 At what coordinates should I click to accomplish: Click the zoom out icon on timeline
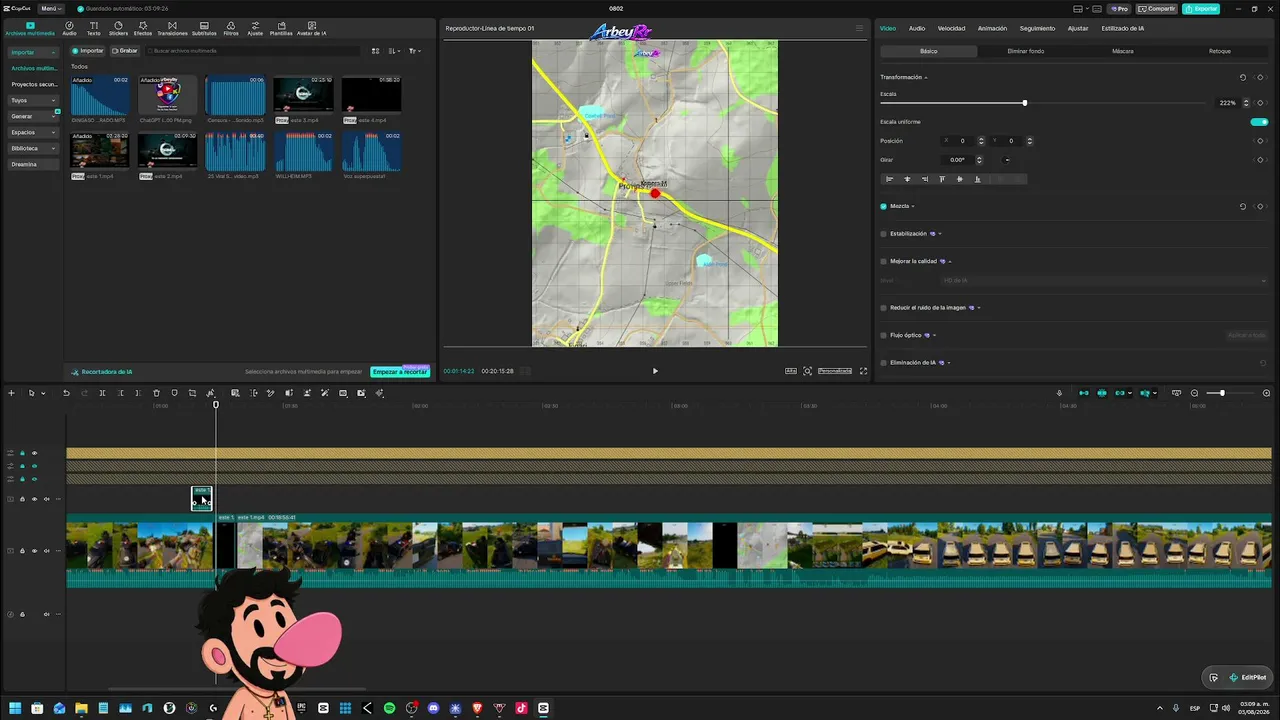[x=1194, y=393]
